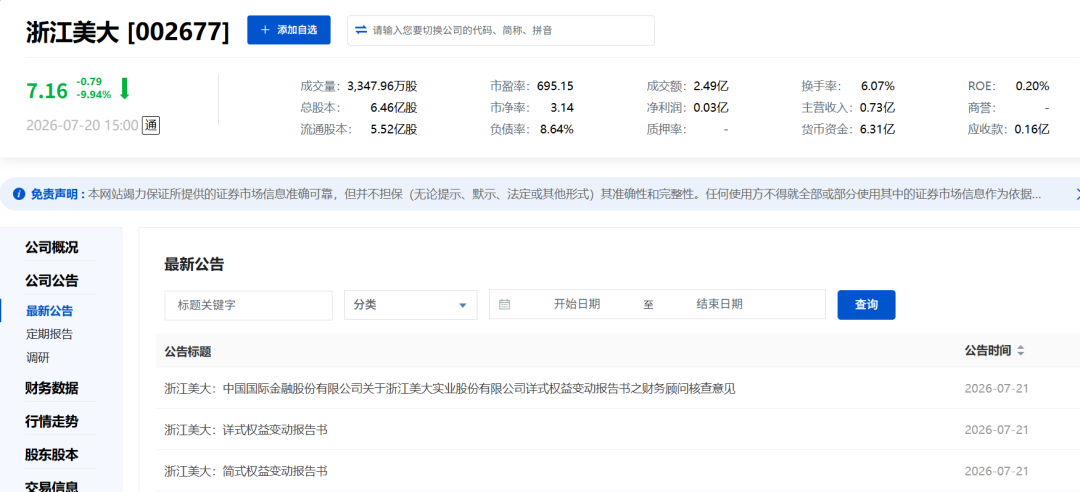
Task: Click the 标题关键字 input field
Action: point(248,305)
